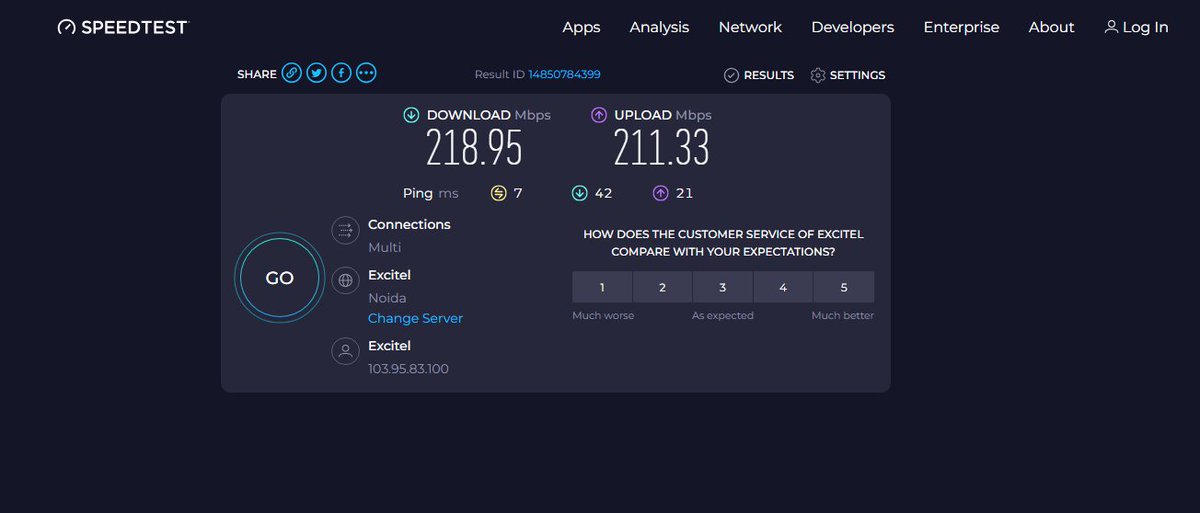This screenshot has width=1200, height=513.
Task: Rate customer service 1
Action: pos(602,287)
